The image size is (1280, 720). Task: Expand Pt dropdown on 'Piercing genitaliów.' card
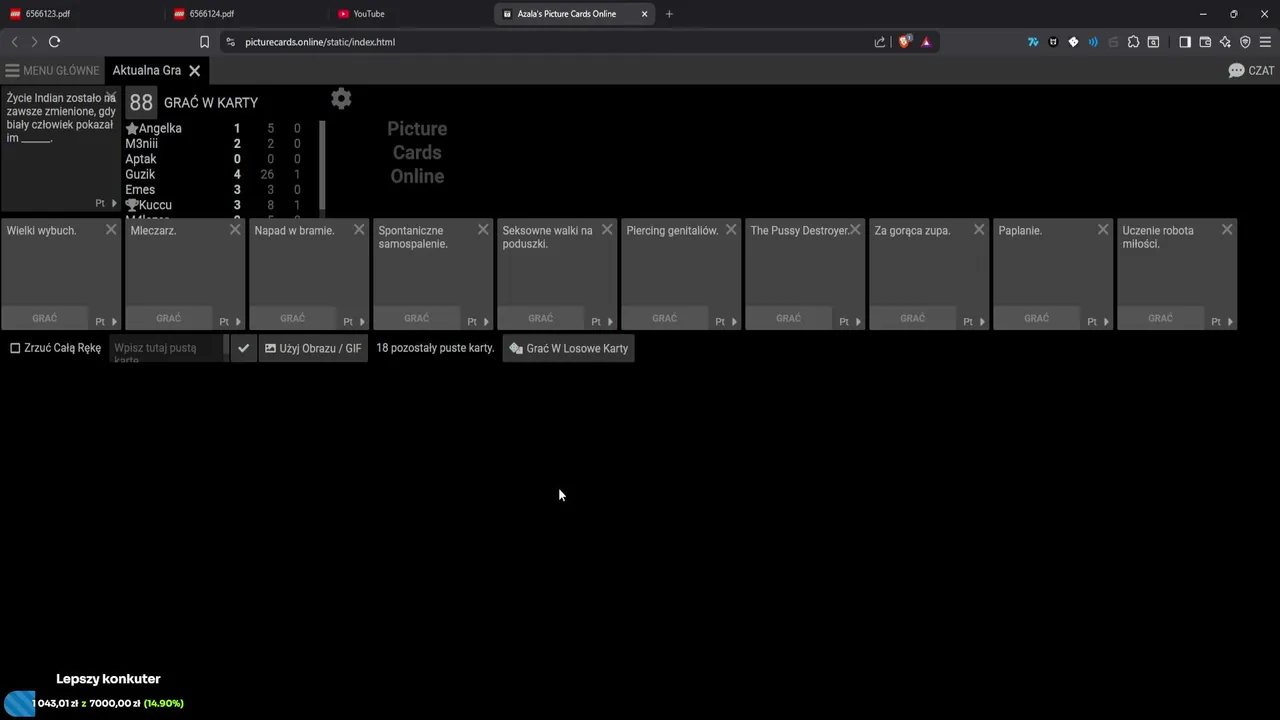coord(726,322)
